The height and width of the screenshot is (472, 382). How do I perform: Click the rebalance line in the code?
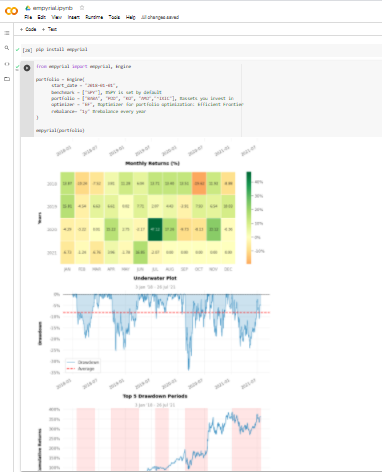[98, 111]
